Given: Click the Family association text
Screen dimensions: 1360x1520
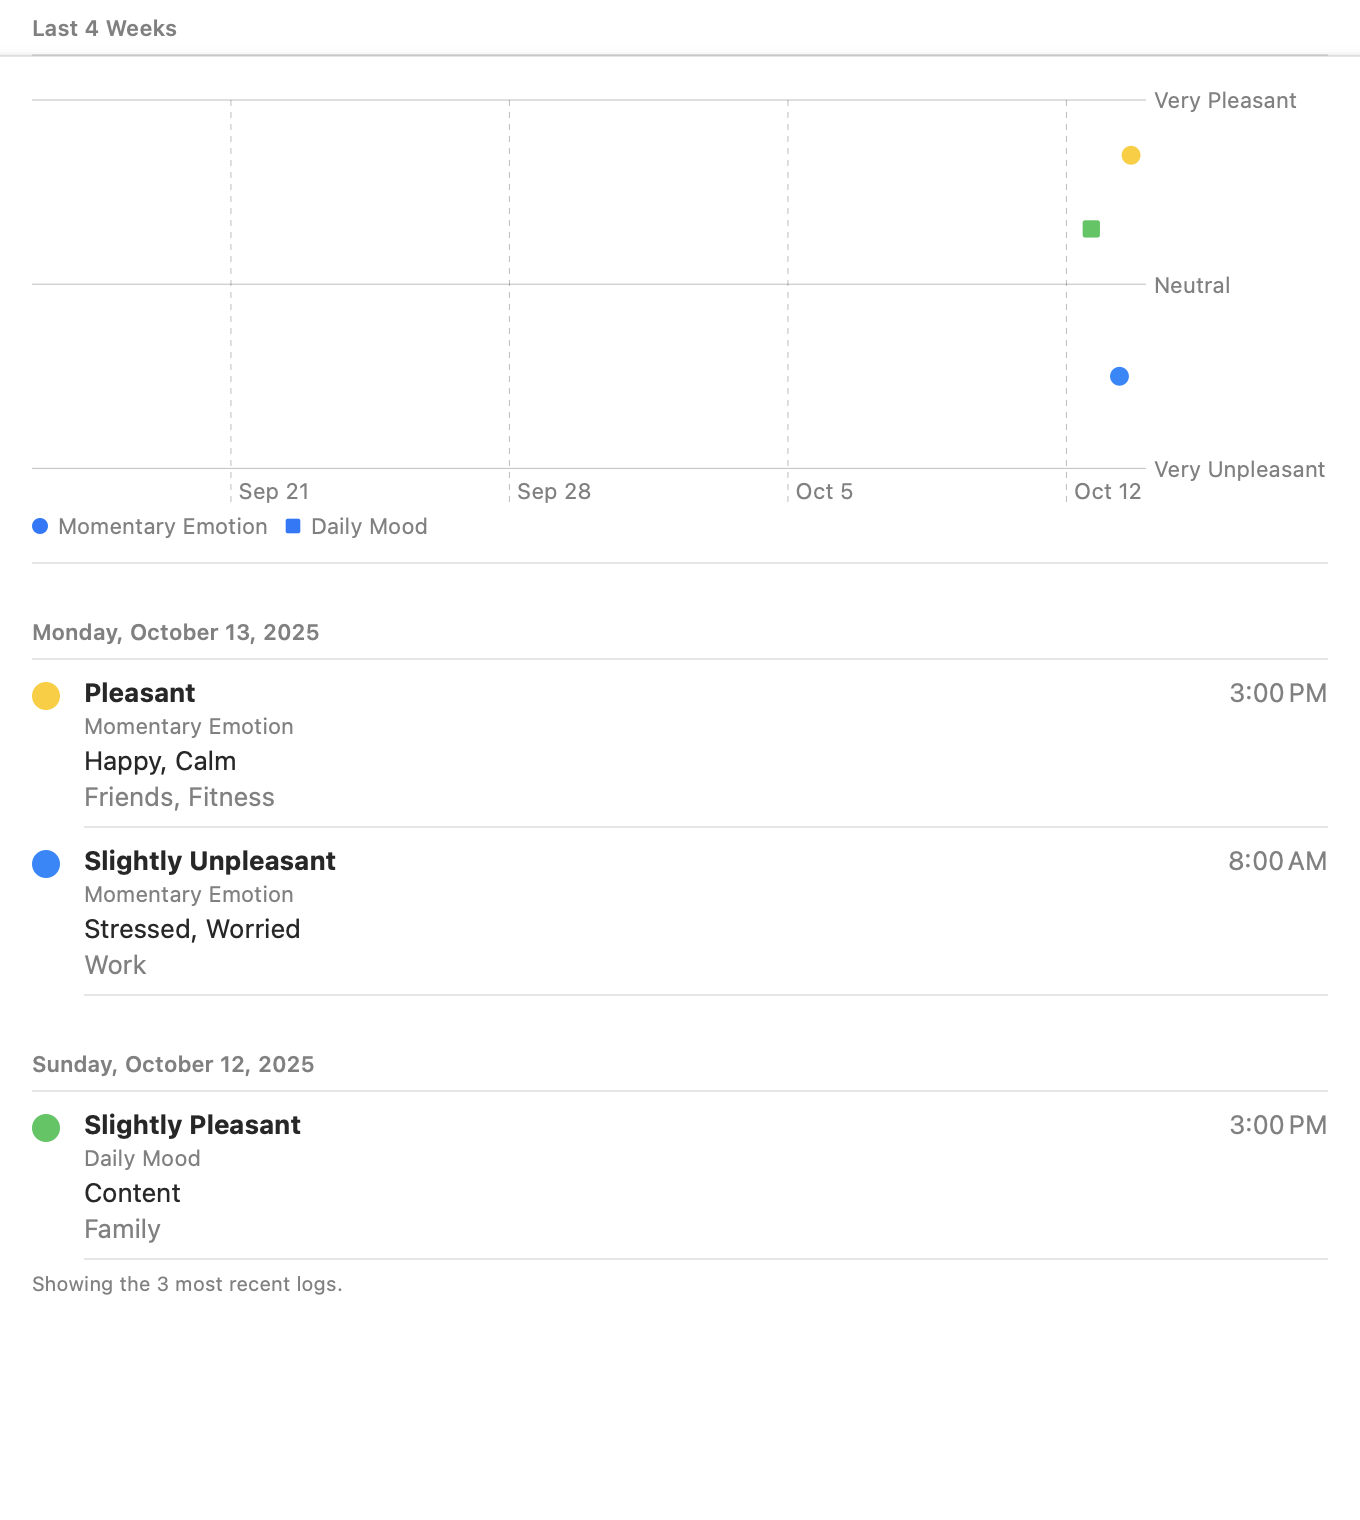Looking at the screenshot, I should point(122,1229).
